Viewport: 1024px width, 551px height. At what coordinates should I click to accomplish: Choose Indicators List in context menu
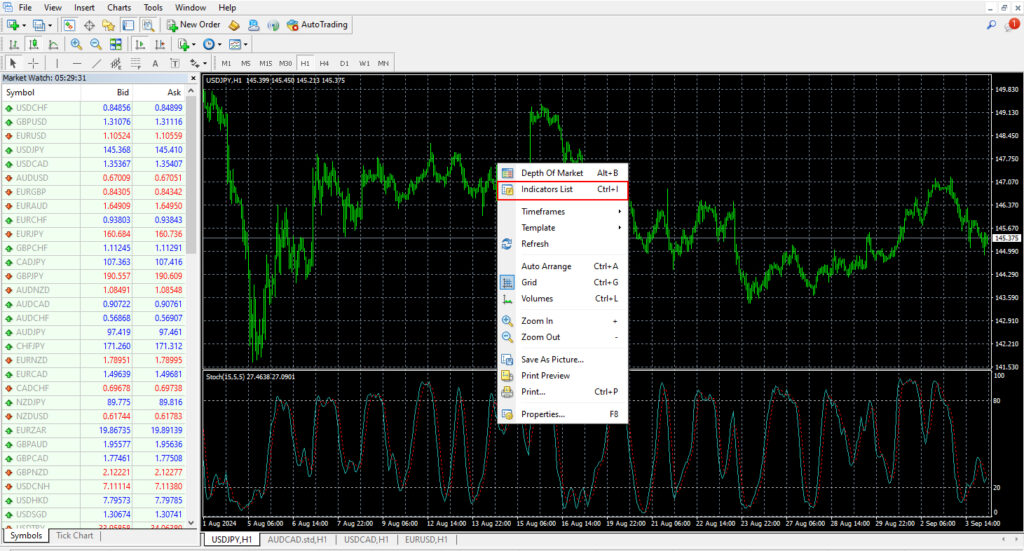pos(562,189)
